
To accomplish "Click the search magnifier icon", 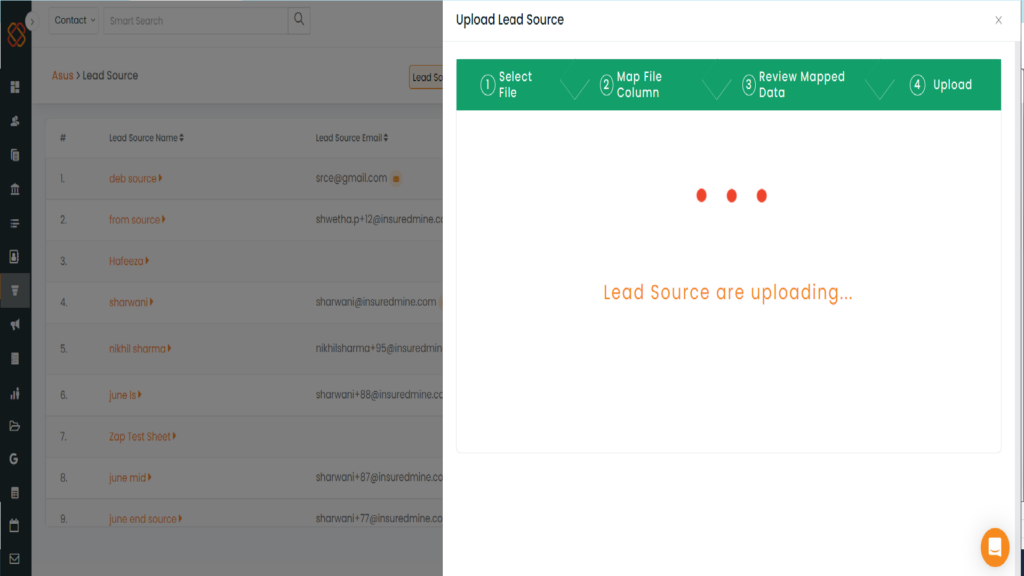I will 299,20.
